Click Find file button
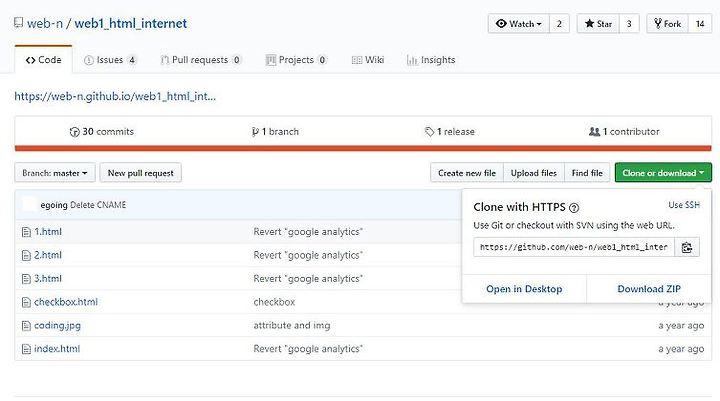Viewport: 720px width, 401px height. 587,173
